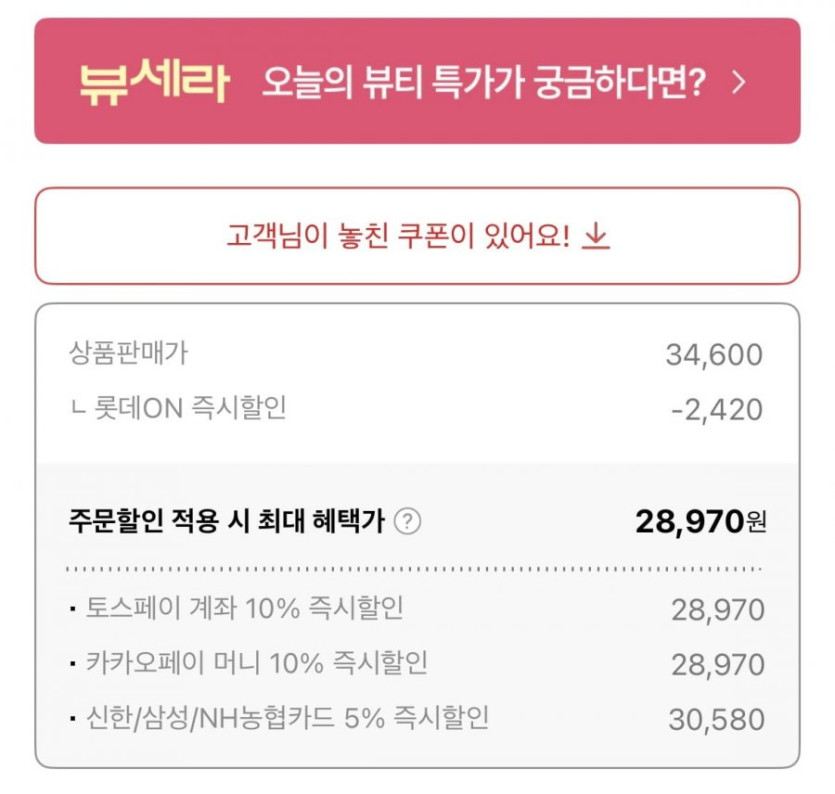Click the bullet point before 토스페이 계좌

pos(74,609)
